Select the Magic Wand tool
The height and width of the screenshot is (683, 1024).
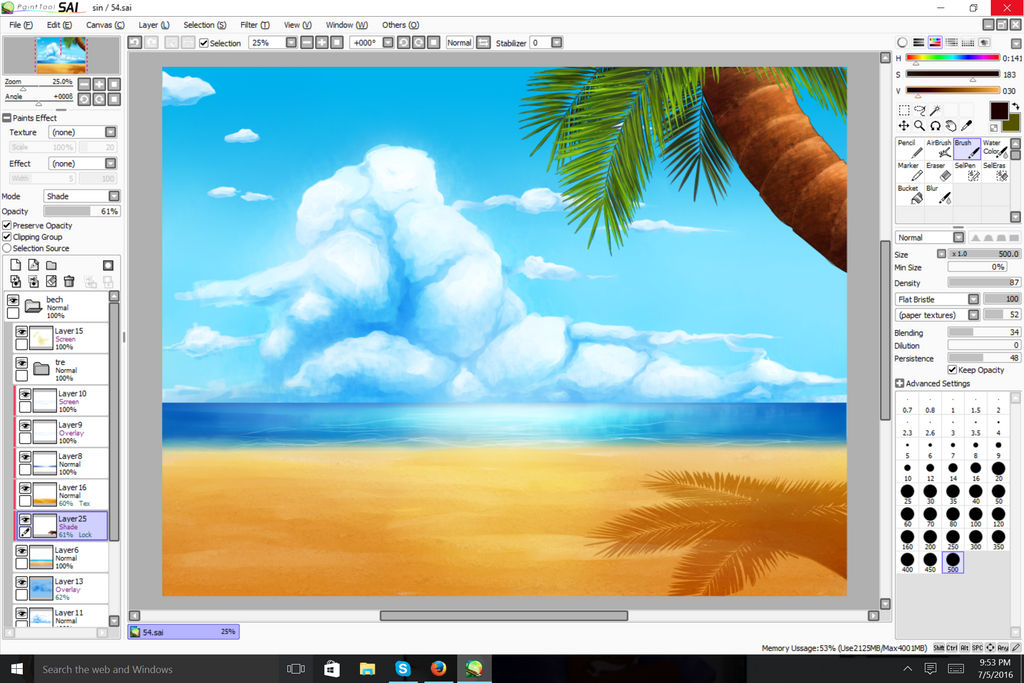[935, 111]
